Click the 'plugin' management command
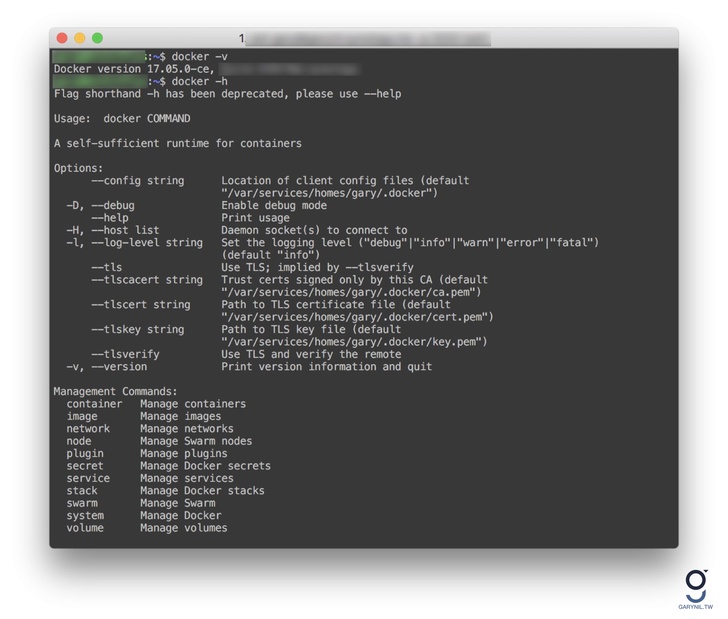This screenshot has height=619, width=728. point(85,454)
